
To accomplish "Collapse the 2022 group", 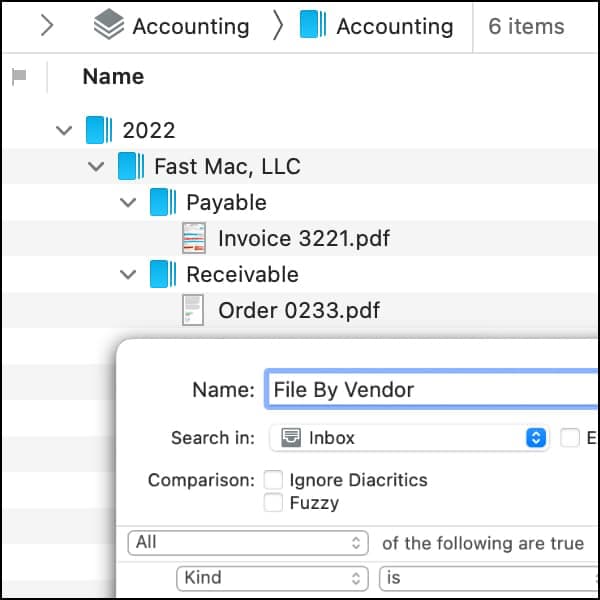I will pos(64,130).
